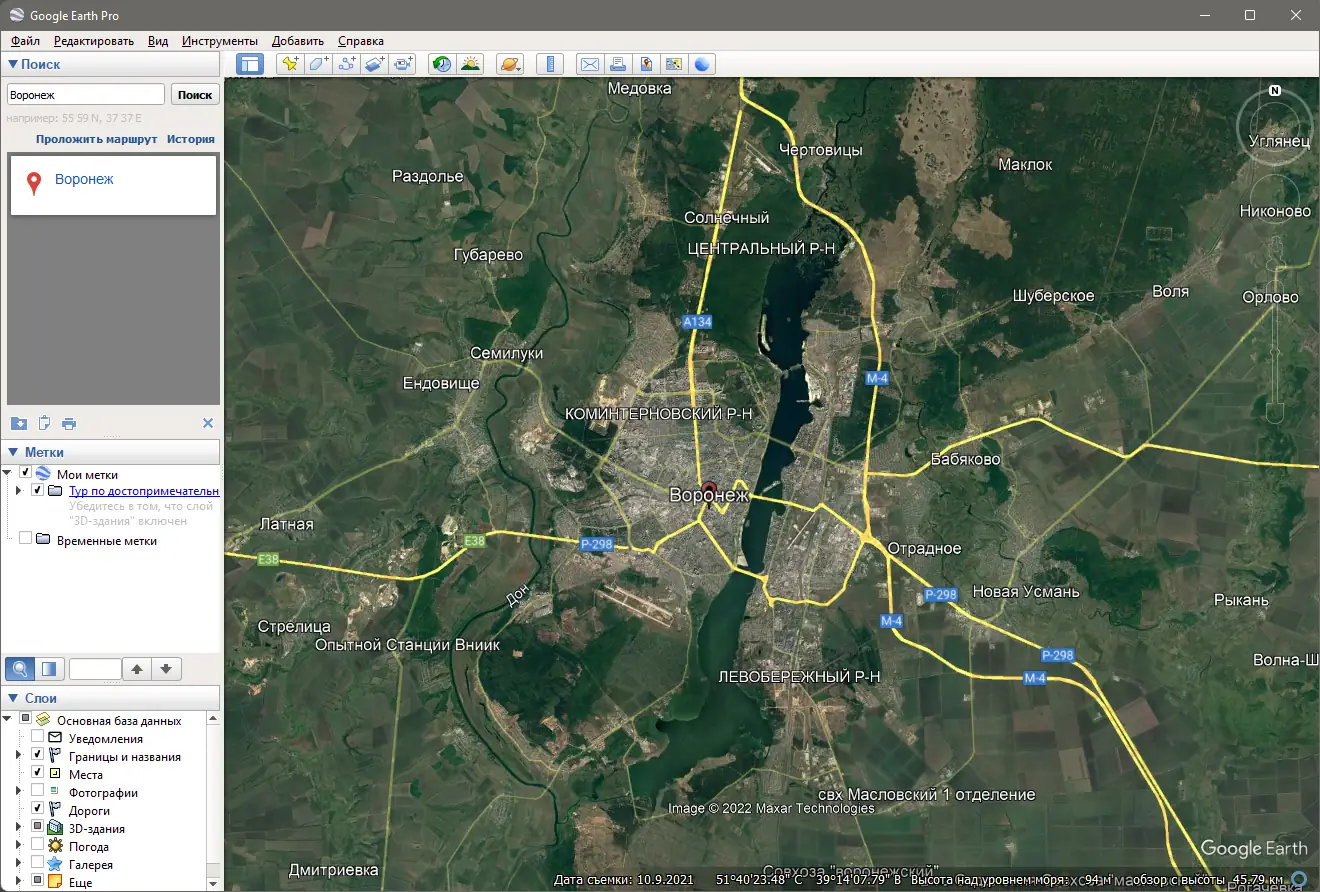The width and height of the screenshot is (1320, 892).
Task: Move selected place up arrow
Action: coord(137,669)
